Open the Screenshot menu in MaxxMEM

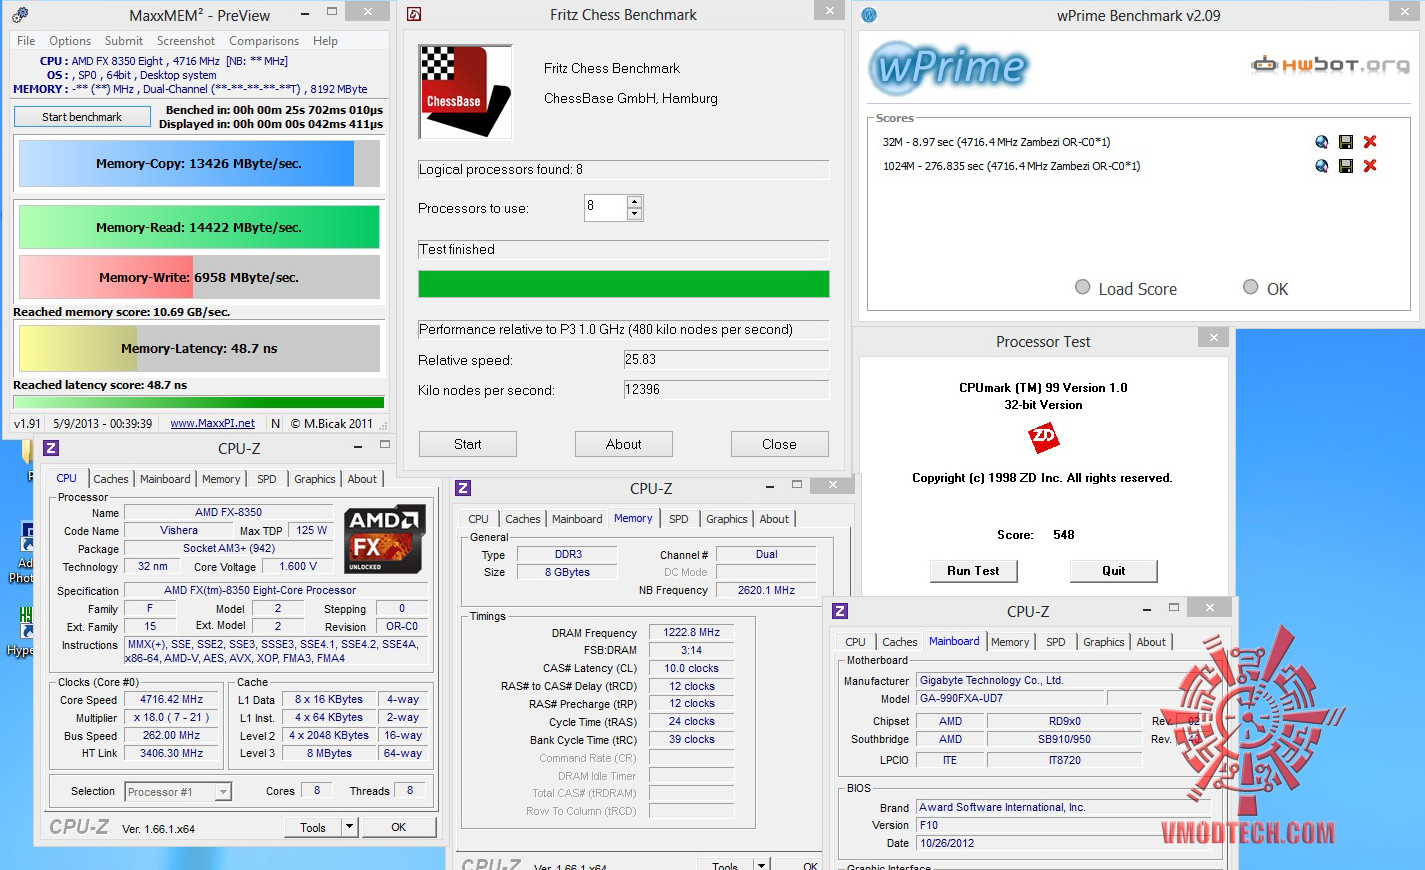point(186,41)
